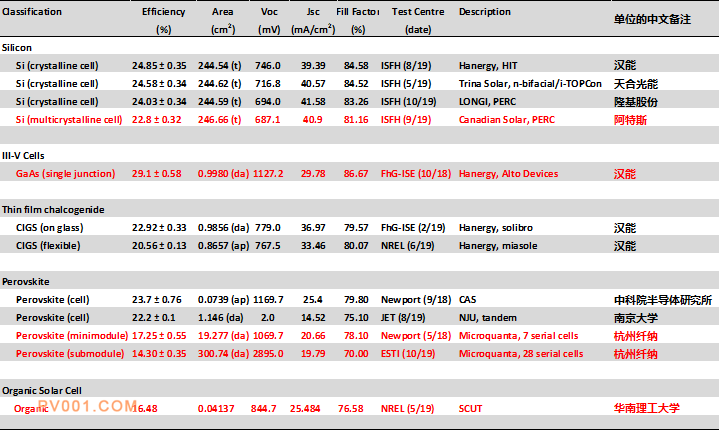The width and height of the screenshot is (720, 432).
Task: Click the Si (multicrystalline cell) row label
Action: (69, 120)
